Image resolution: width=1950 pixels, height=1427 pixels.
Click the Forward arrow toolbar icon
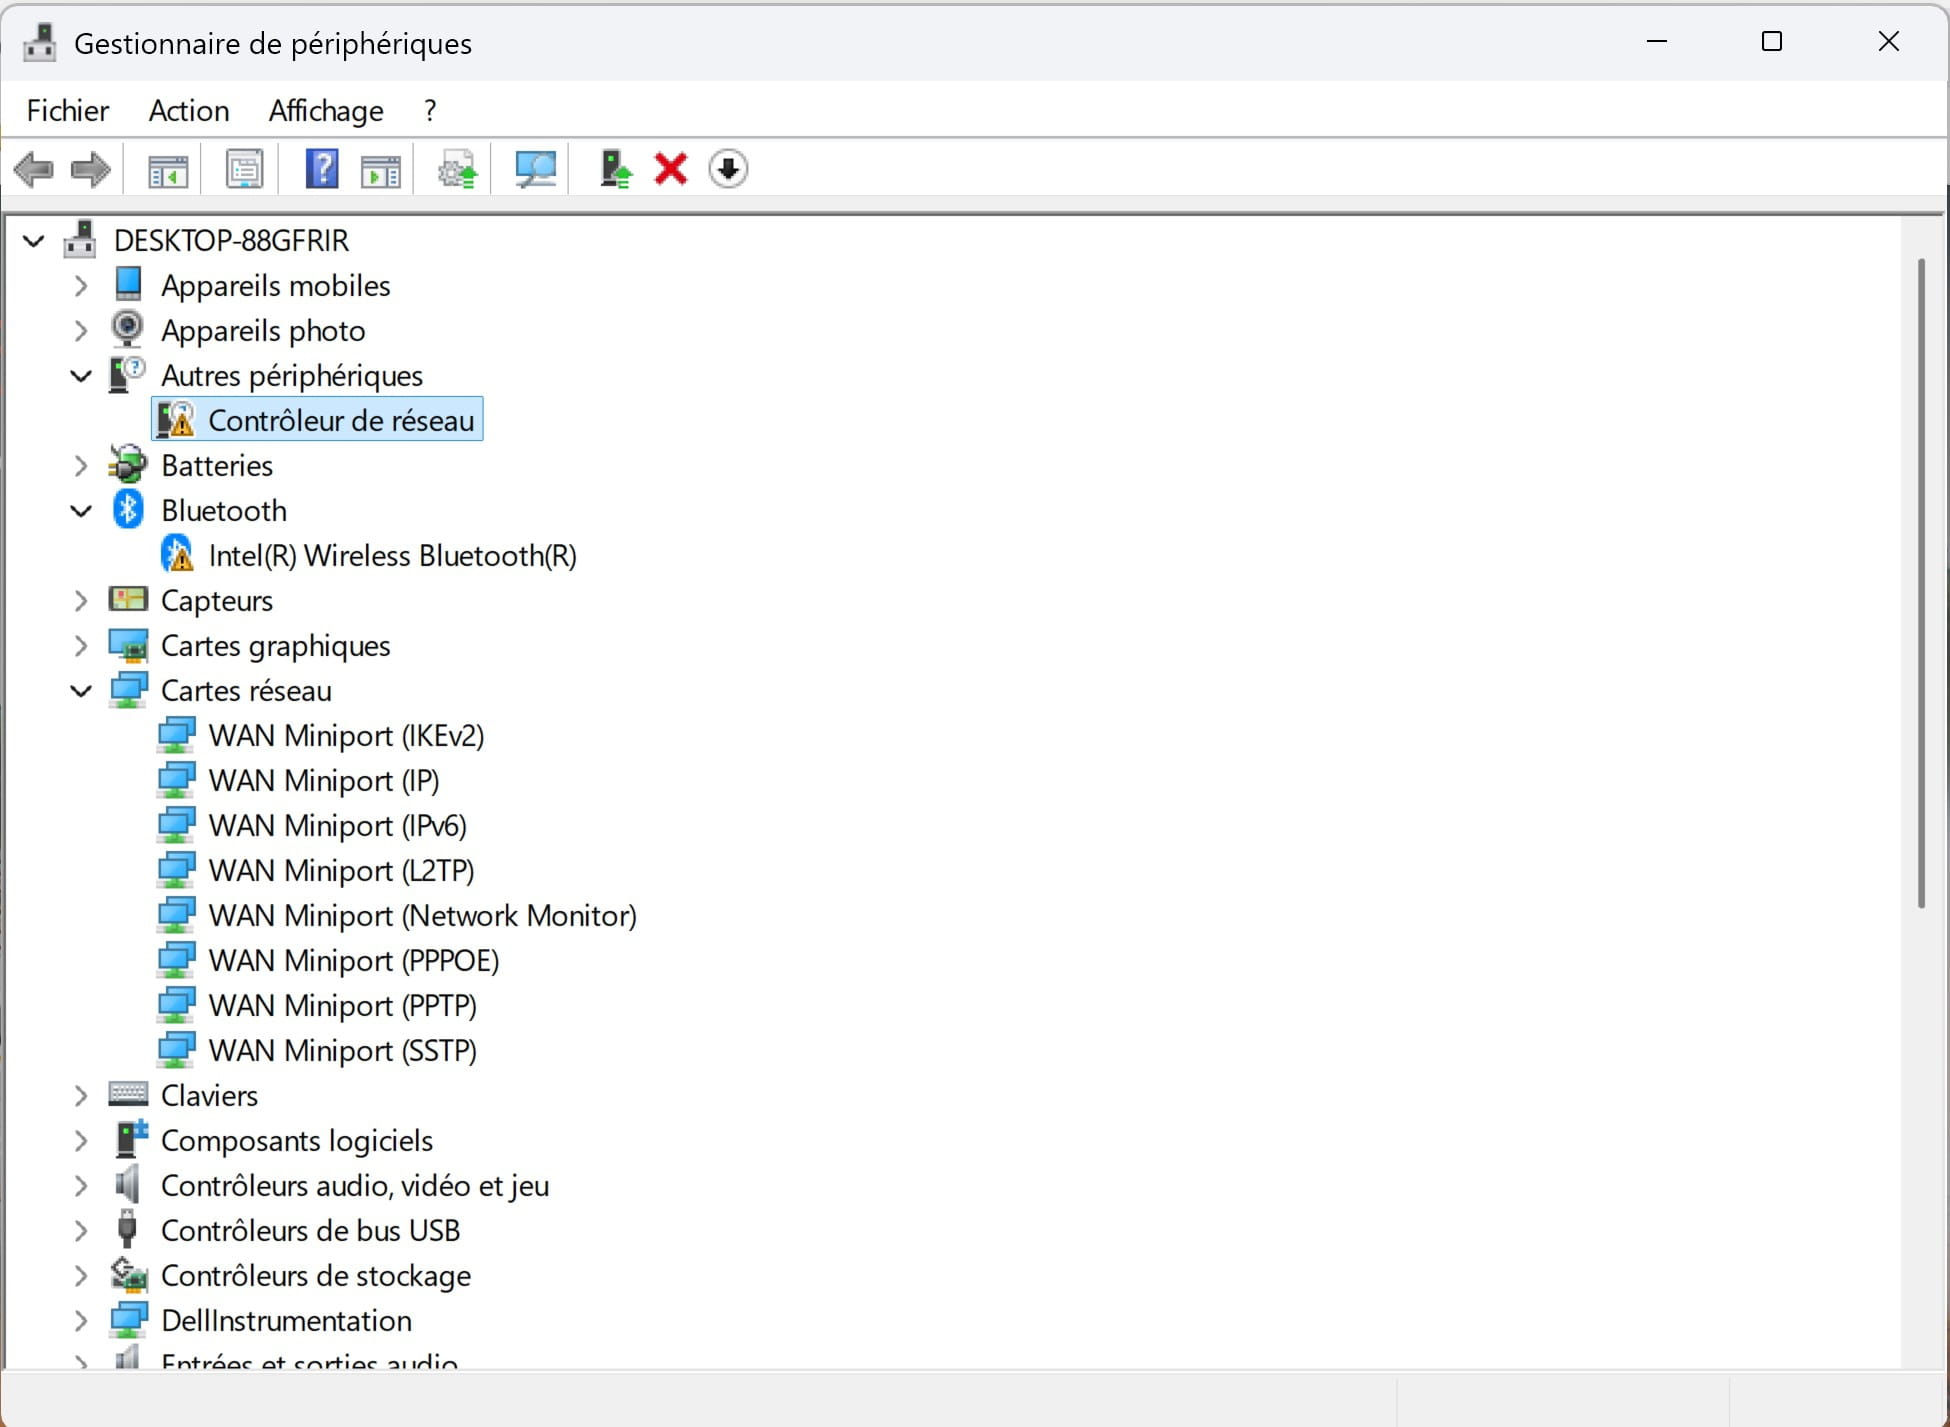click(x=90, y=169)
